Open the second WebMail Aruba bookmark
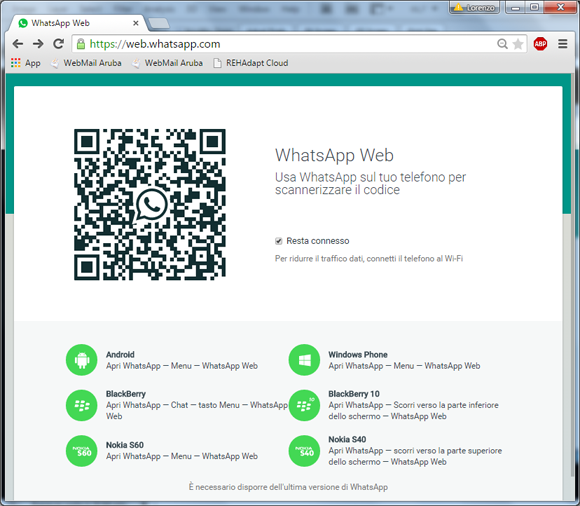580x506 pixels. point(167,63)
